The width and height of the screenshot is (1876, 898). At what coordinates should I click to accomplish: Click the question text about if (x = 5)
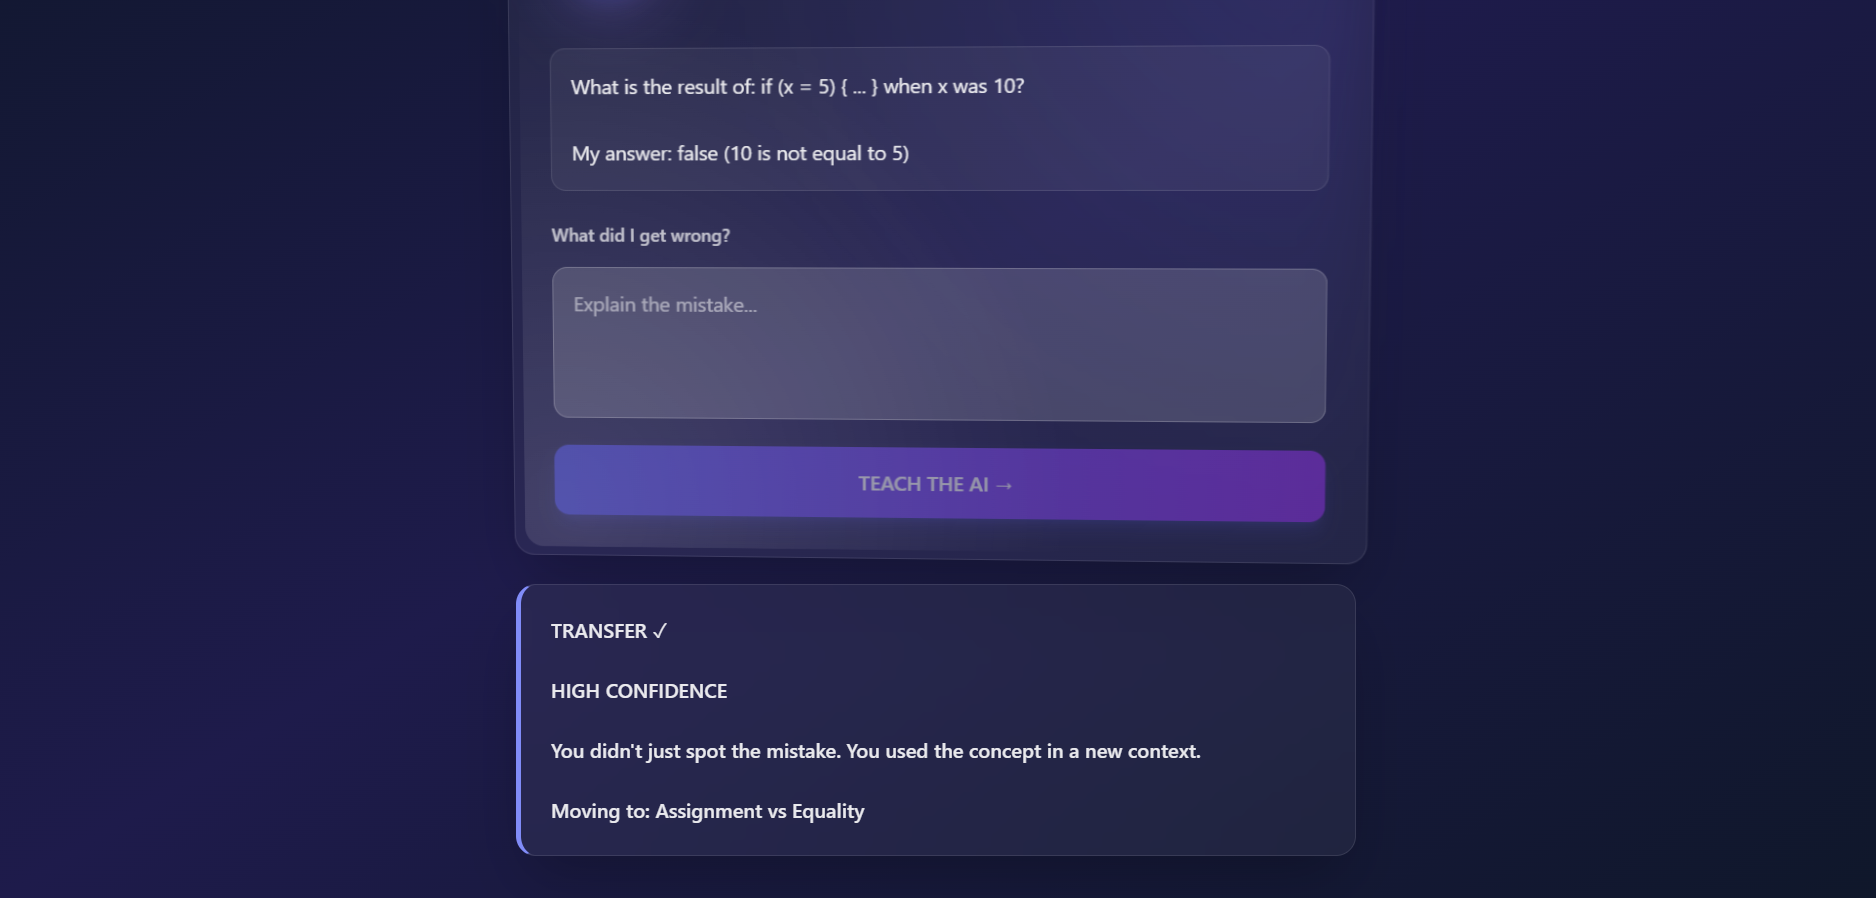(x=798, y=87)
